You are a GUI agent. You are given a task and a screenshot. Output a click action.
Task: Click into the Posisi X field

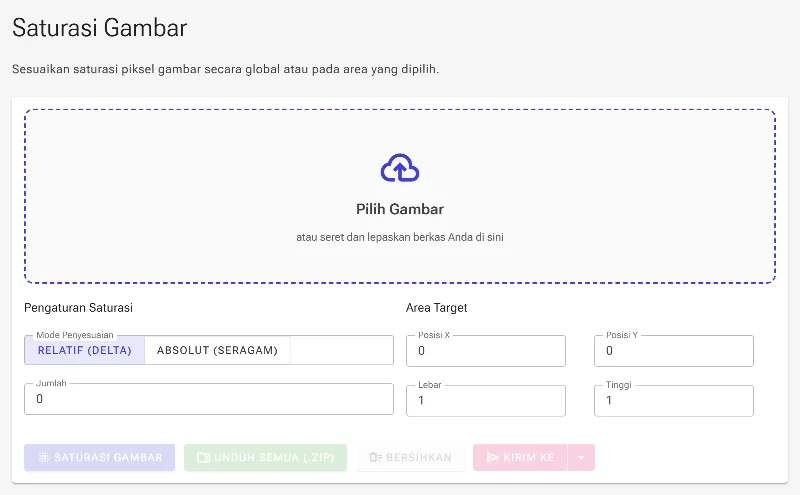click(486, 351)
